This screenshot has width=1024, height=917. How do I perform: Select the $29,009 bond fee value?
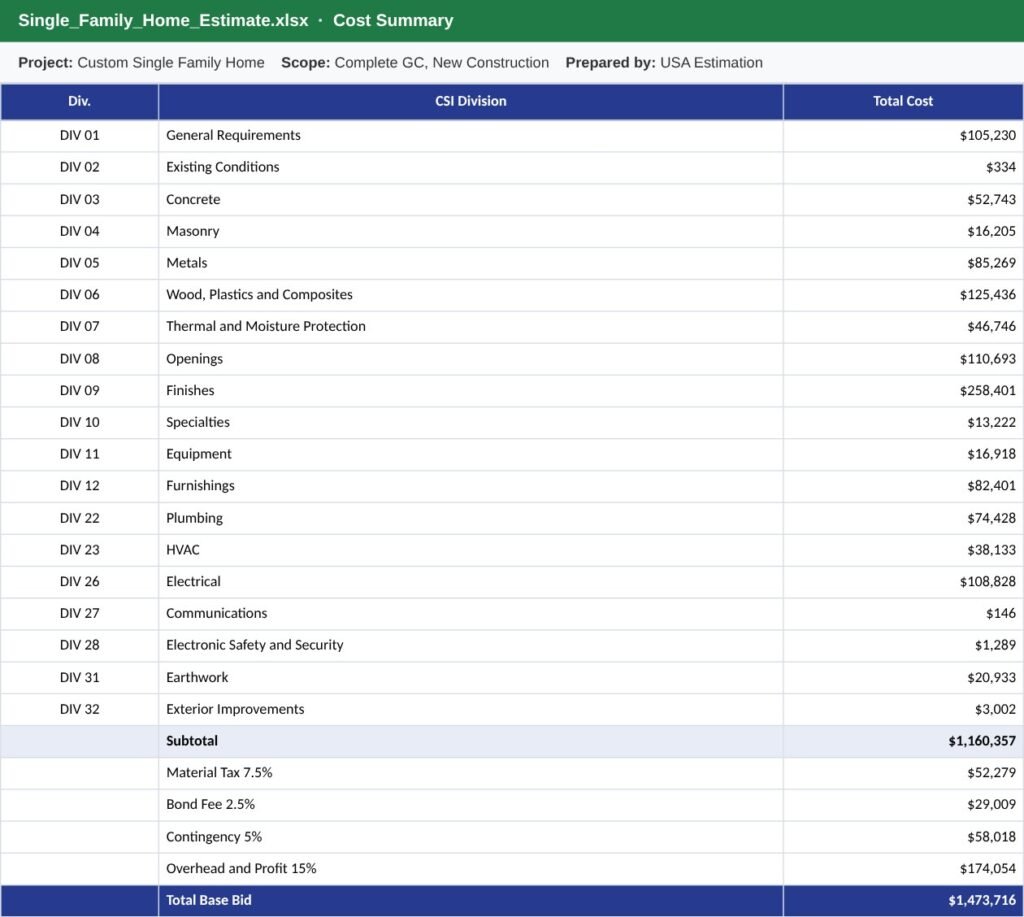(903, 805)
